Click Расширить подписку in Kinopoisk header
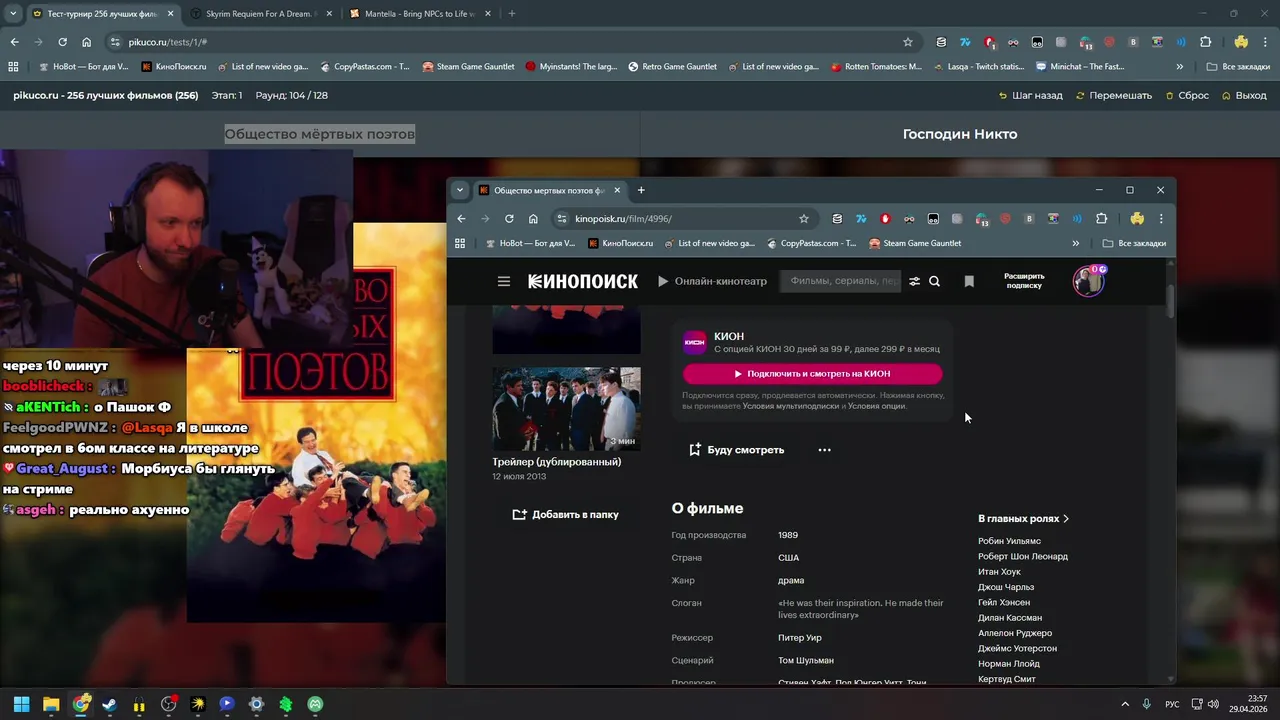The height and width of the screenshot is (720, 1280). pos(1024,281)
